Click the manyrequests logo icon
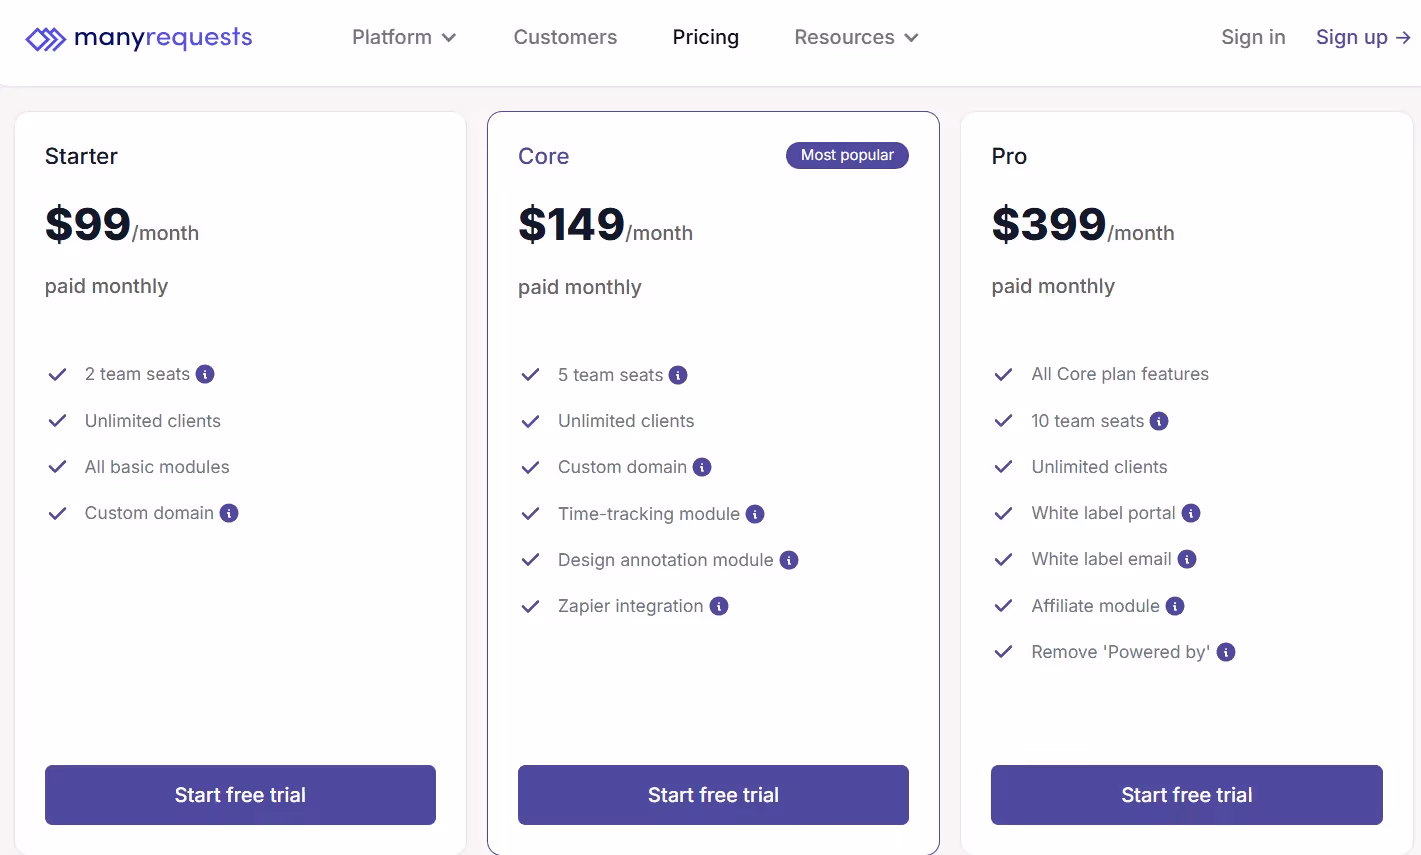Screen dimensions: 1421x855 click(45, 39)
